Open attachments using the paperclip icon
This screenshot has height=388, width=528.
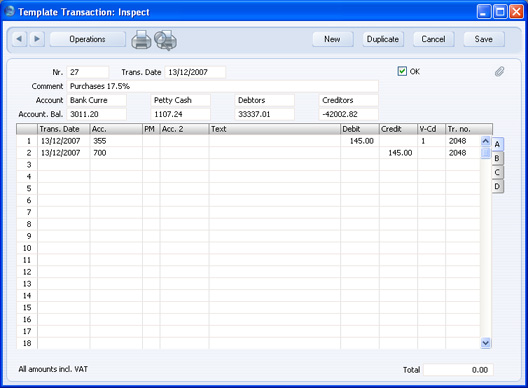pyautogui.click(x=499, y=71)
